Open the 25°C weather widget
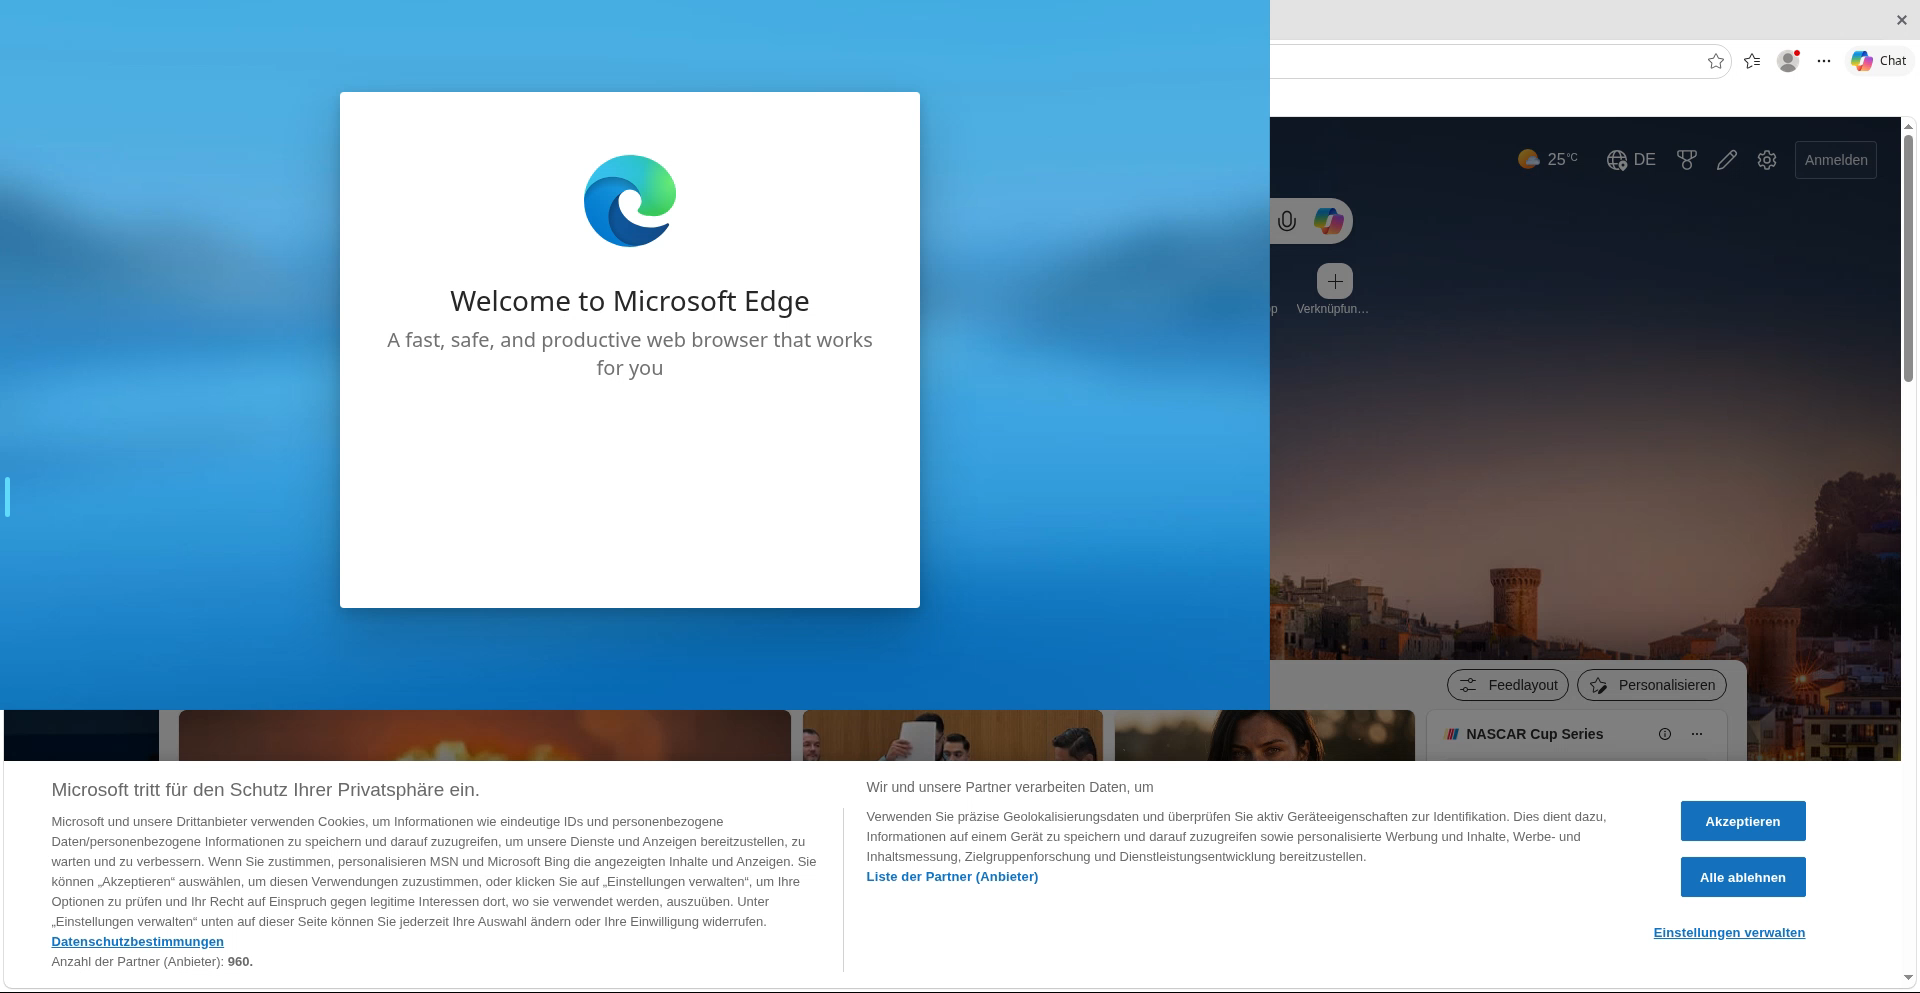Viewport: 1920px width, 993px height. coord(1548,159)
